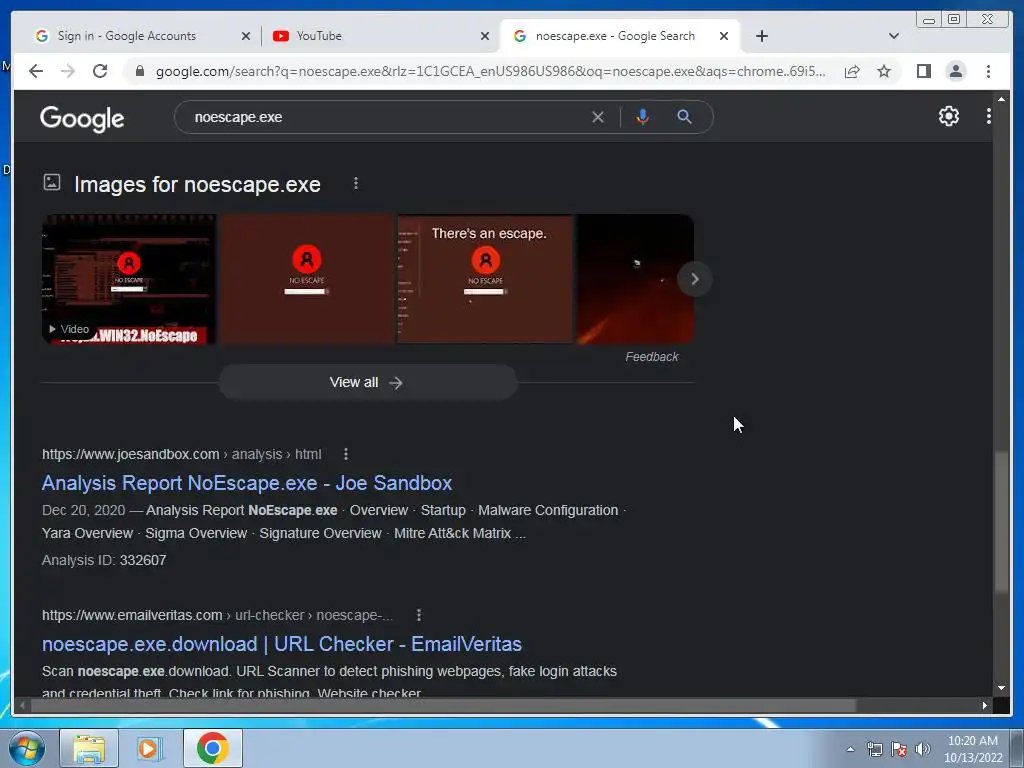Click the Feedback link under images

pos(652,357)
